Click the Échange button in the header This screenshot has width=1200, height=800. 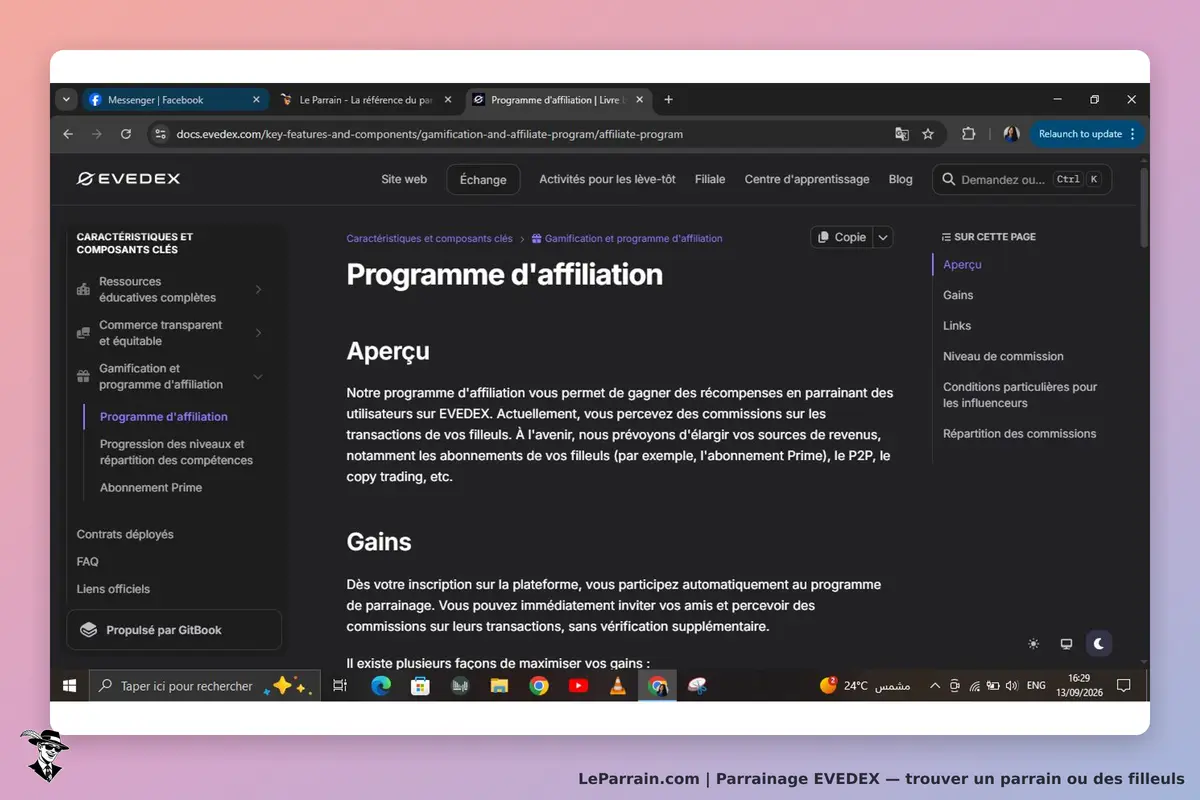pos(483,180)
